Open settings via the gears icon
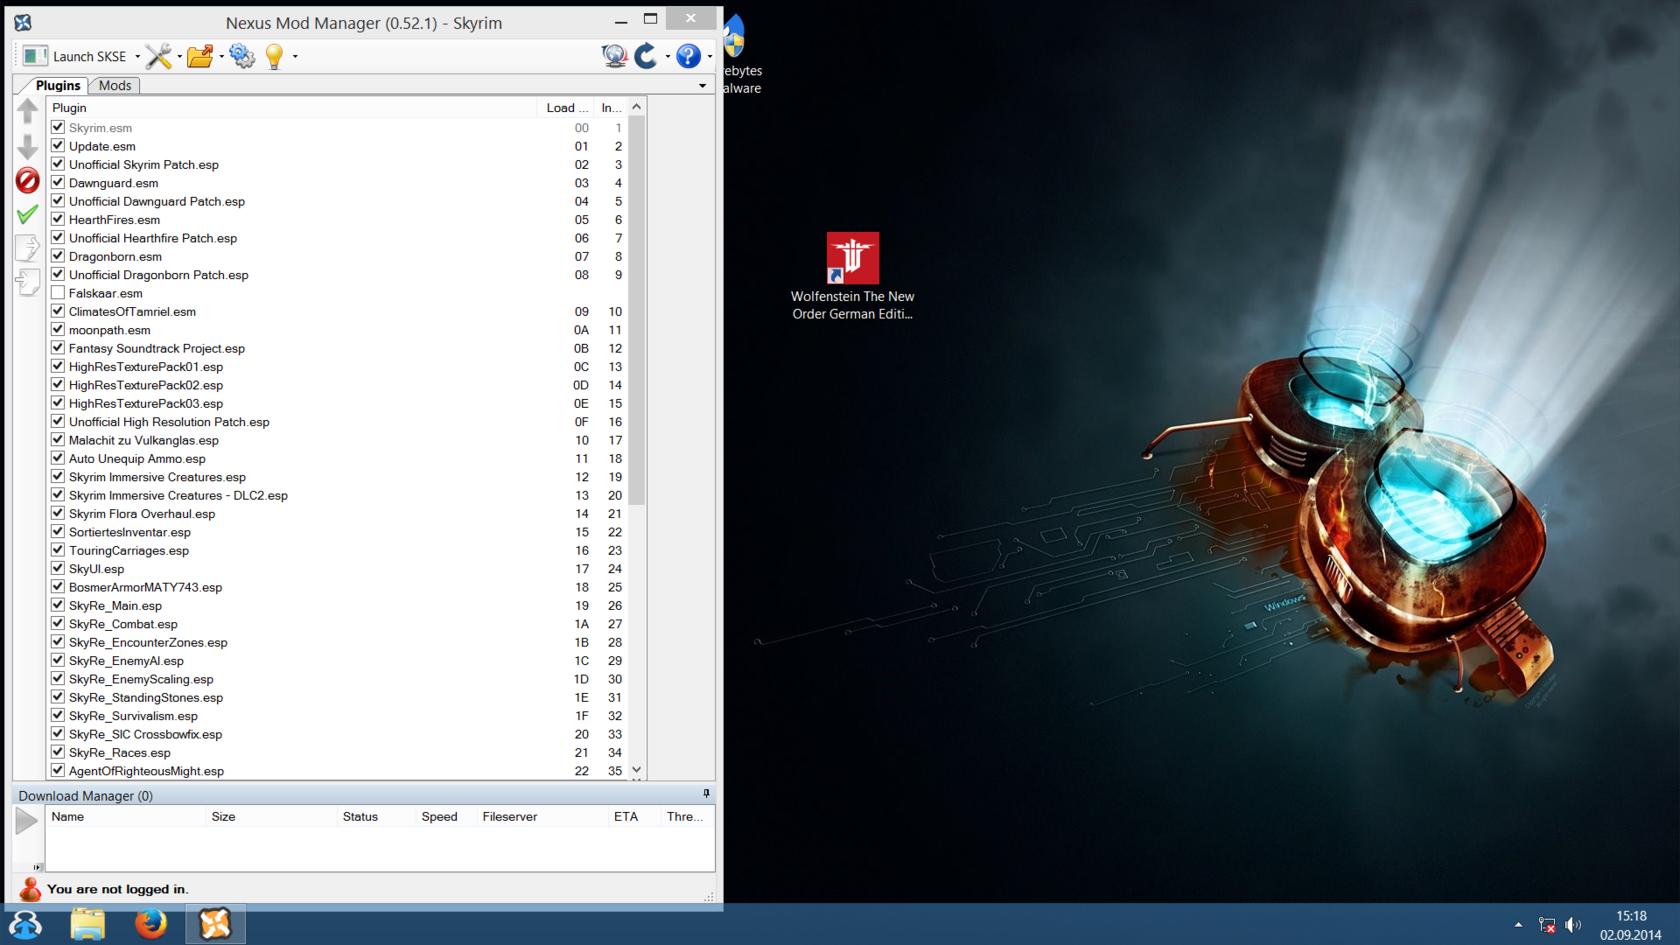 [242, 56]
